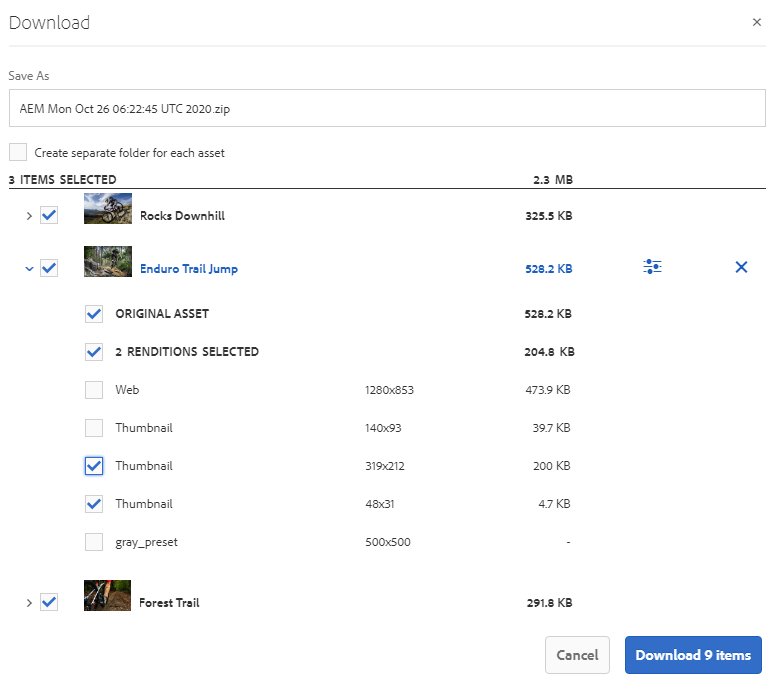Screen dimensions: 773x690
Task: Check the 140x93 Thumbnail rendition
Action: (x=94, y=428)
